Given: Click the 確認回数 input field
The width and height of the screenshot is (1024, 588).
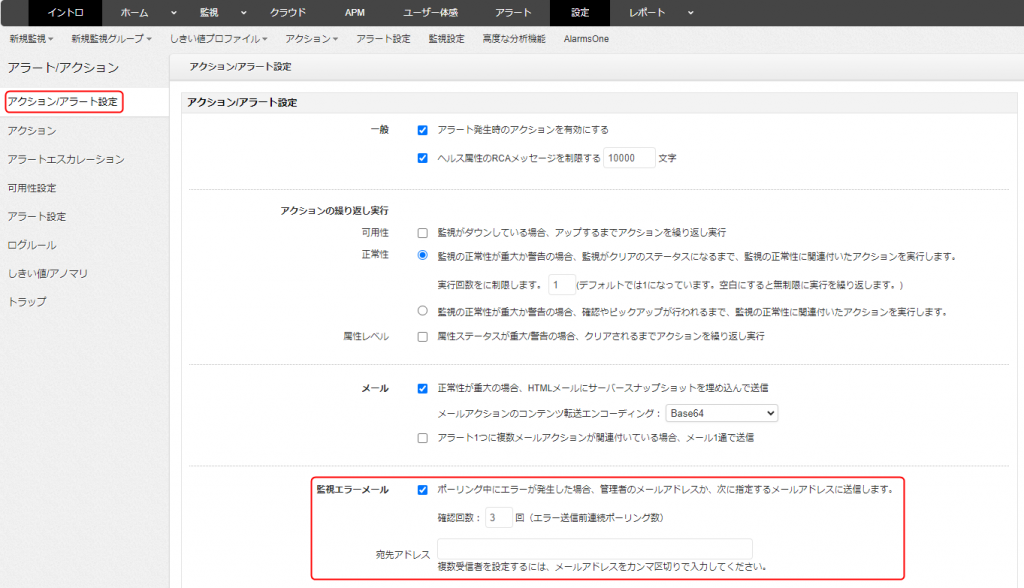Looking at the screenshot, I should (x=498, y=517).
